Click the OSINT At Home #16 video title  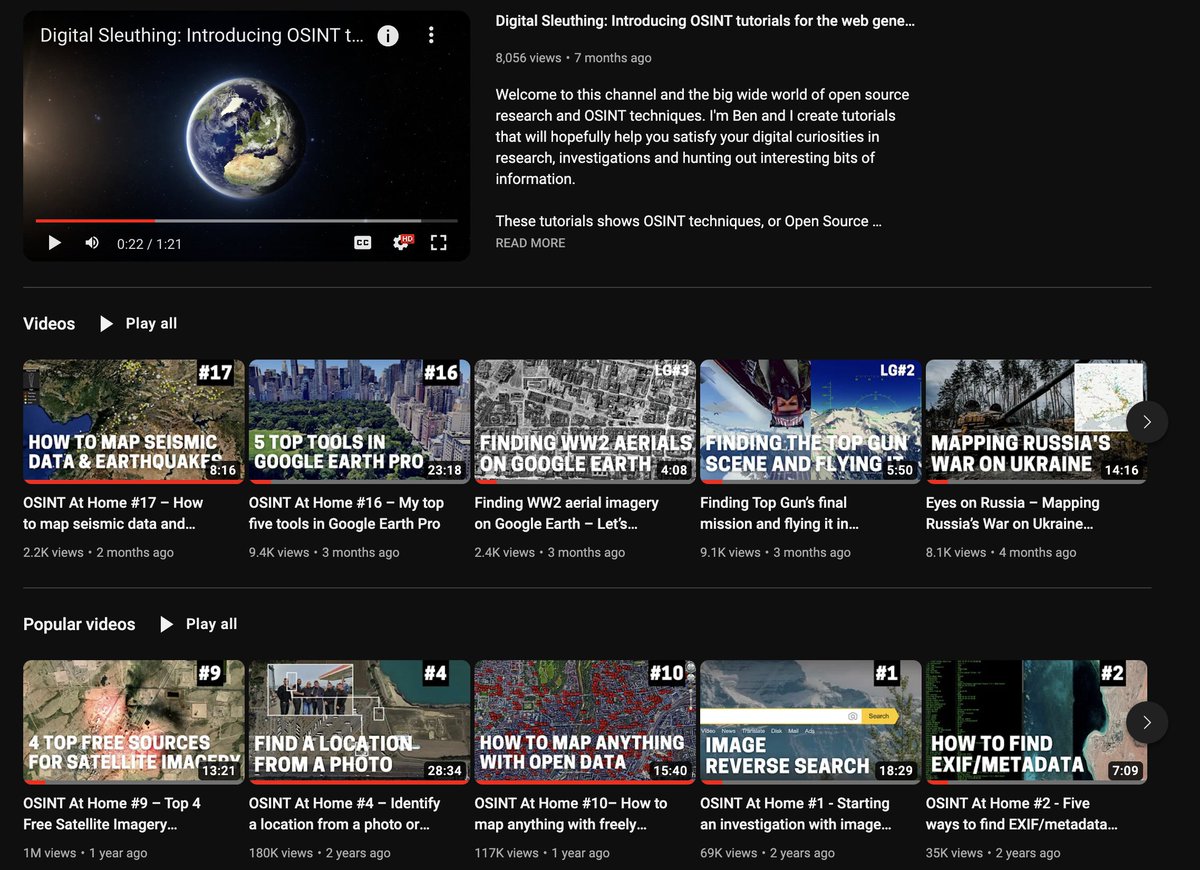coord(346,513)
